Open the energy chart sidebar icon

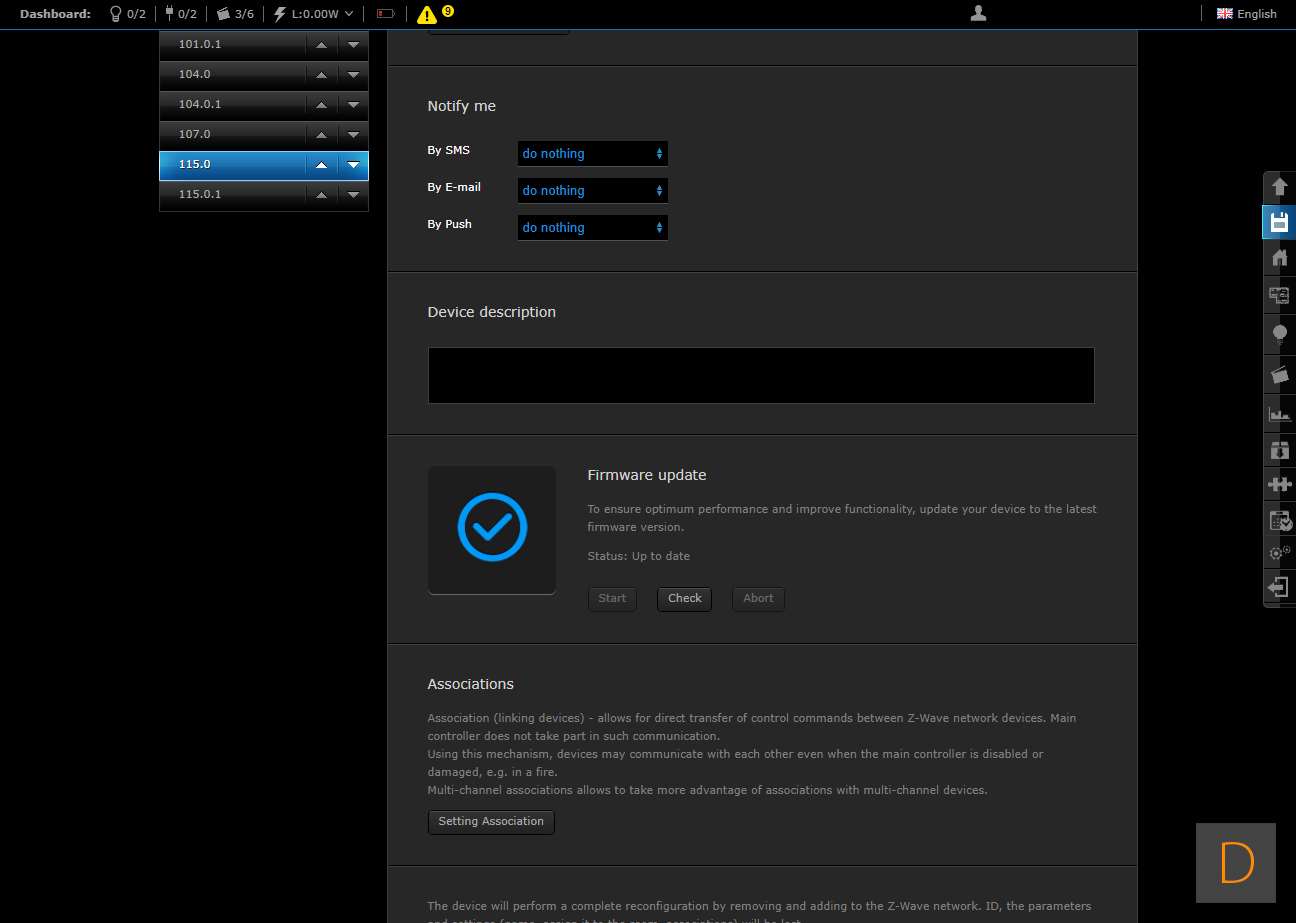pyautogui.click(x=1278, y=413)
